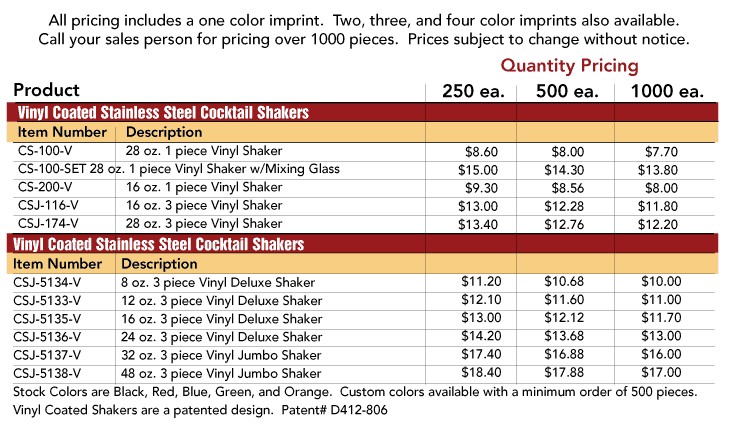Click the Product column heading
This screenshot has height=428, width=729.
click(x=46, y=90)
